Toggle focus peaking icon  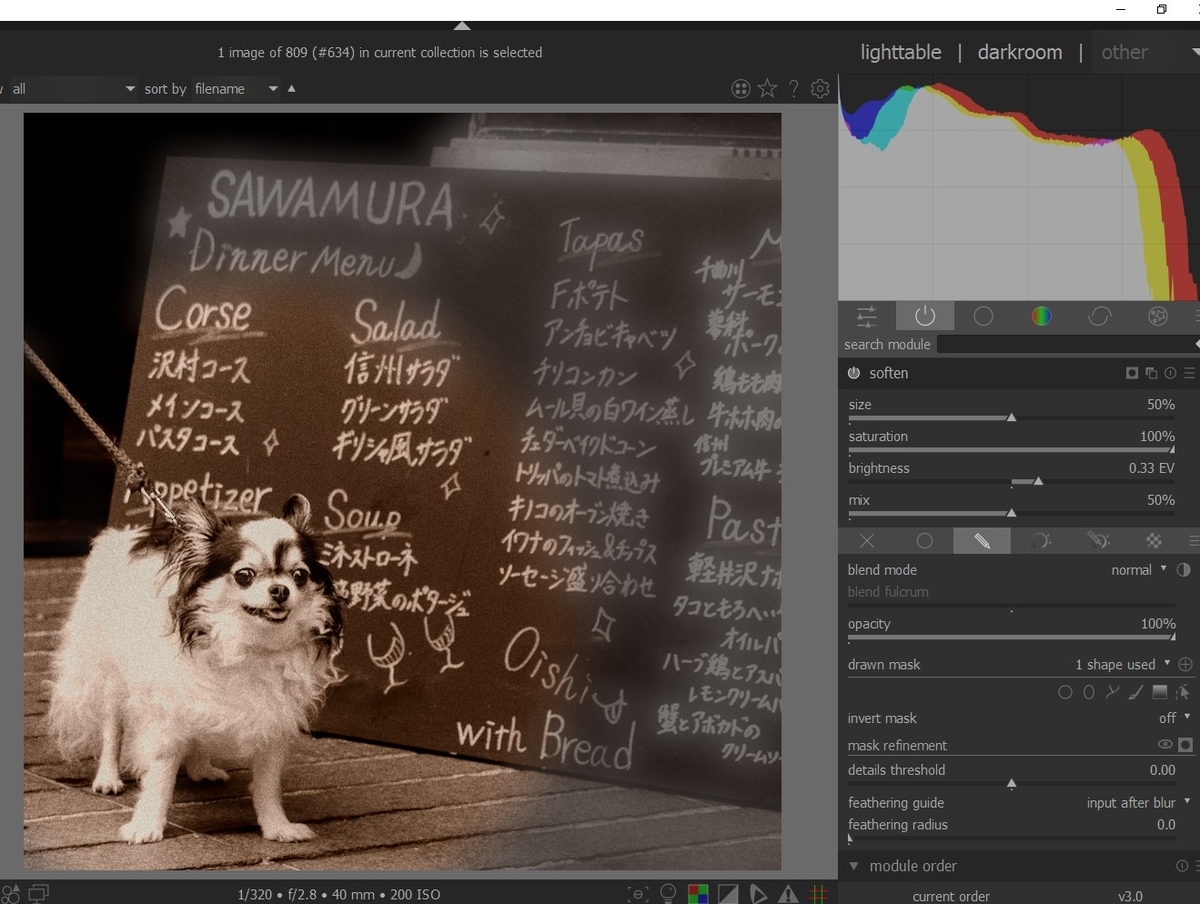click(x=638, y=894)
